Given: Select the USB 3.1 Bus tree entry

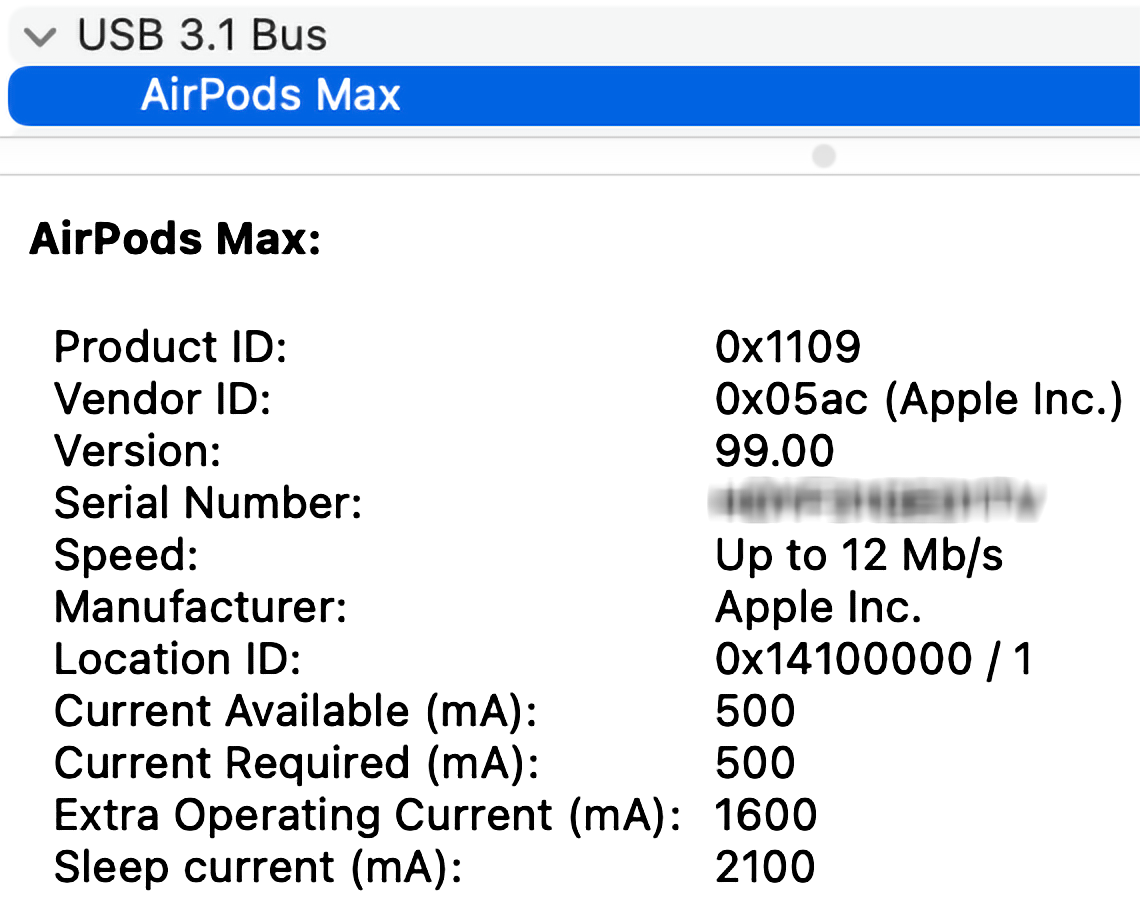Looking at the screenshot, I should 202,36.
